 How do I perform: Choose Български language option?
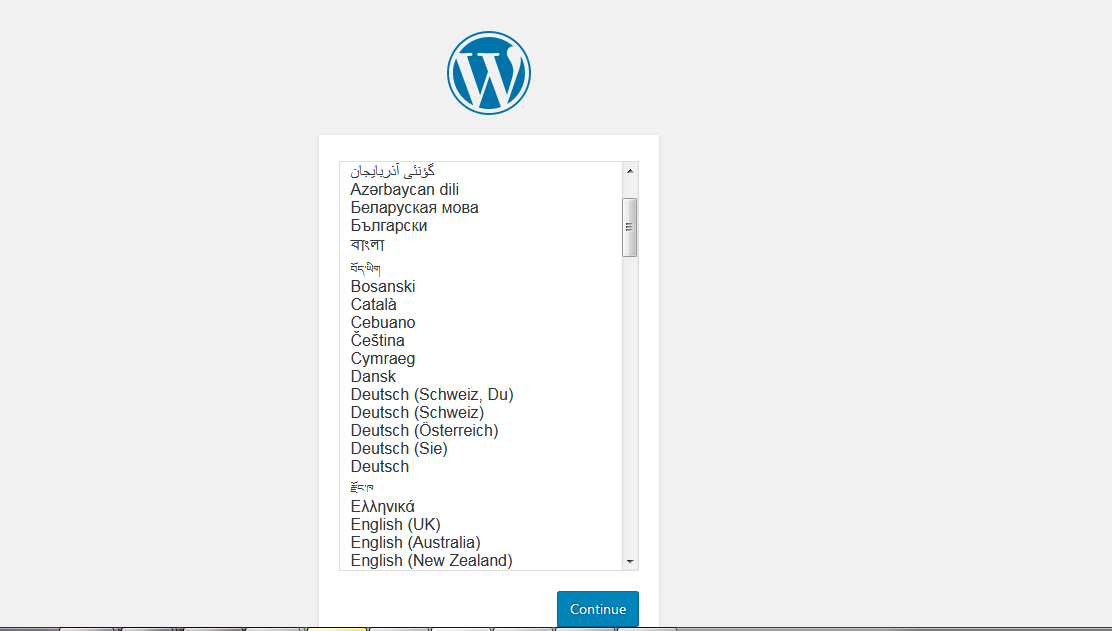(x=388, y=225)
